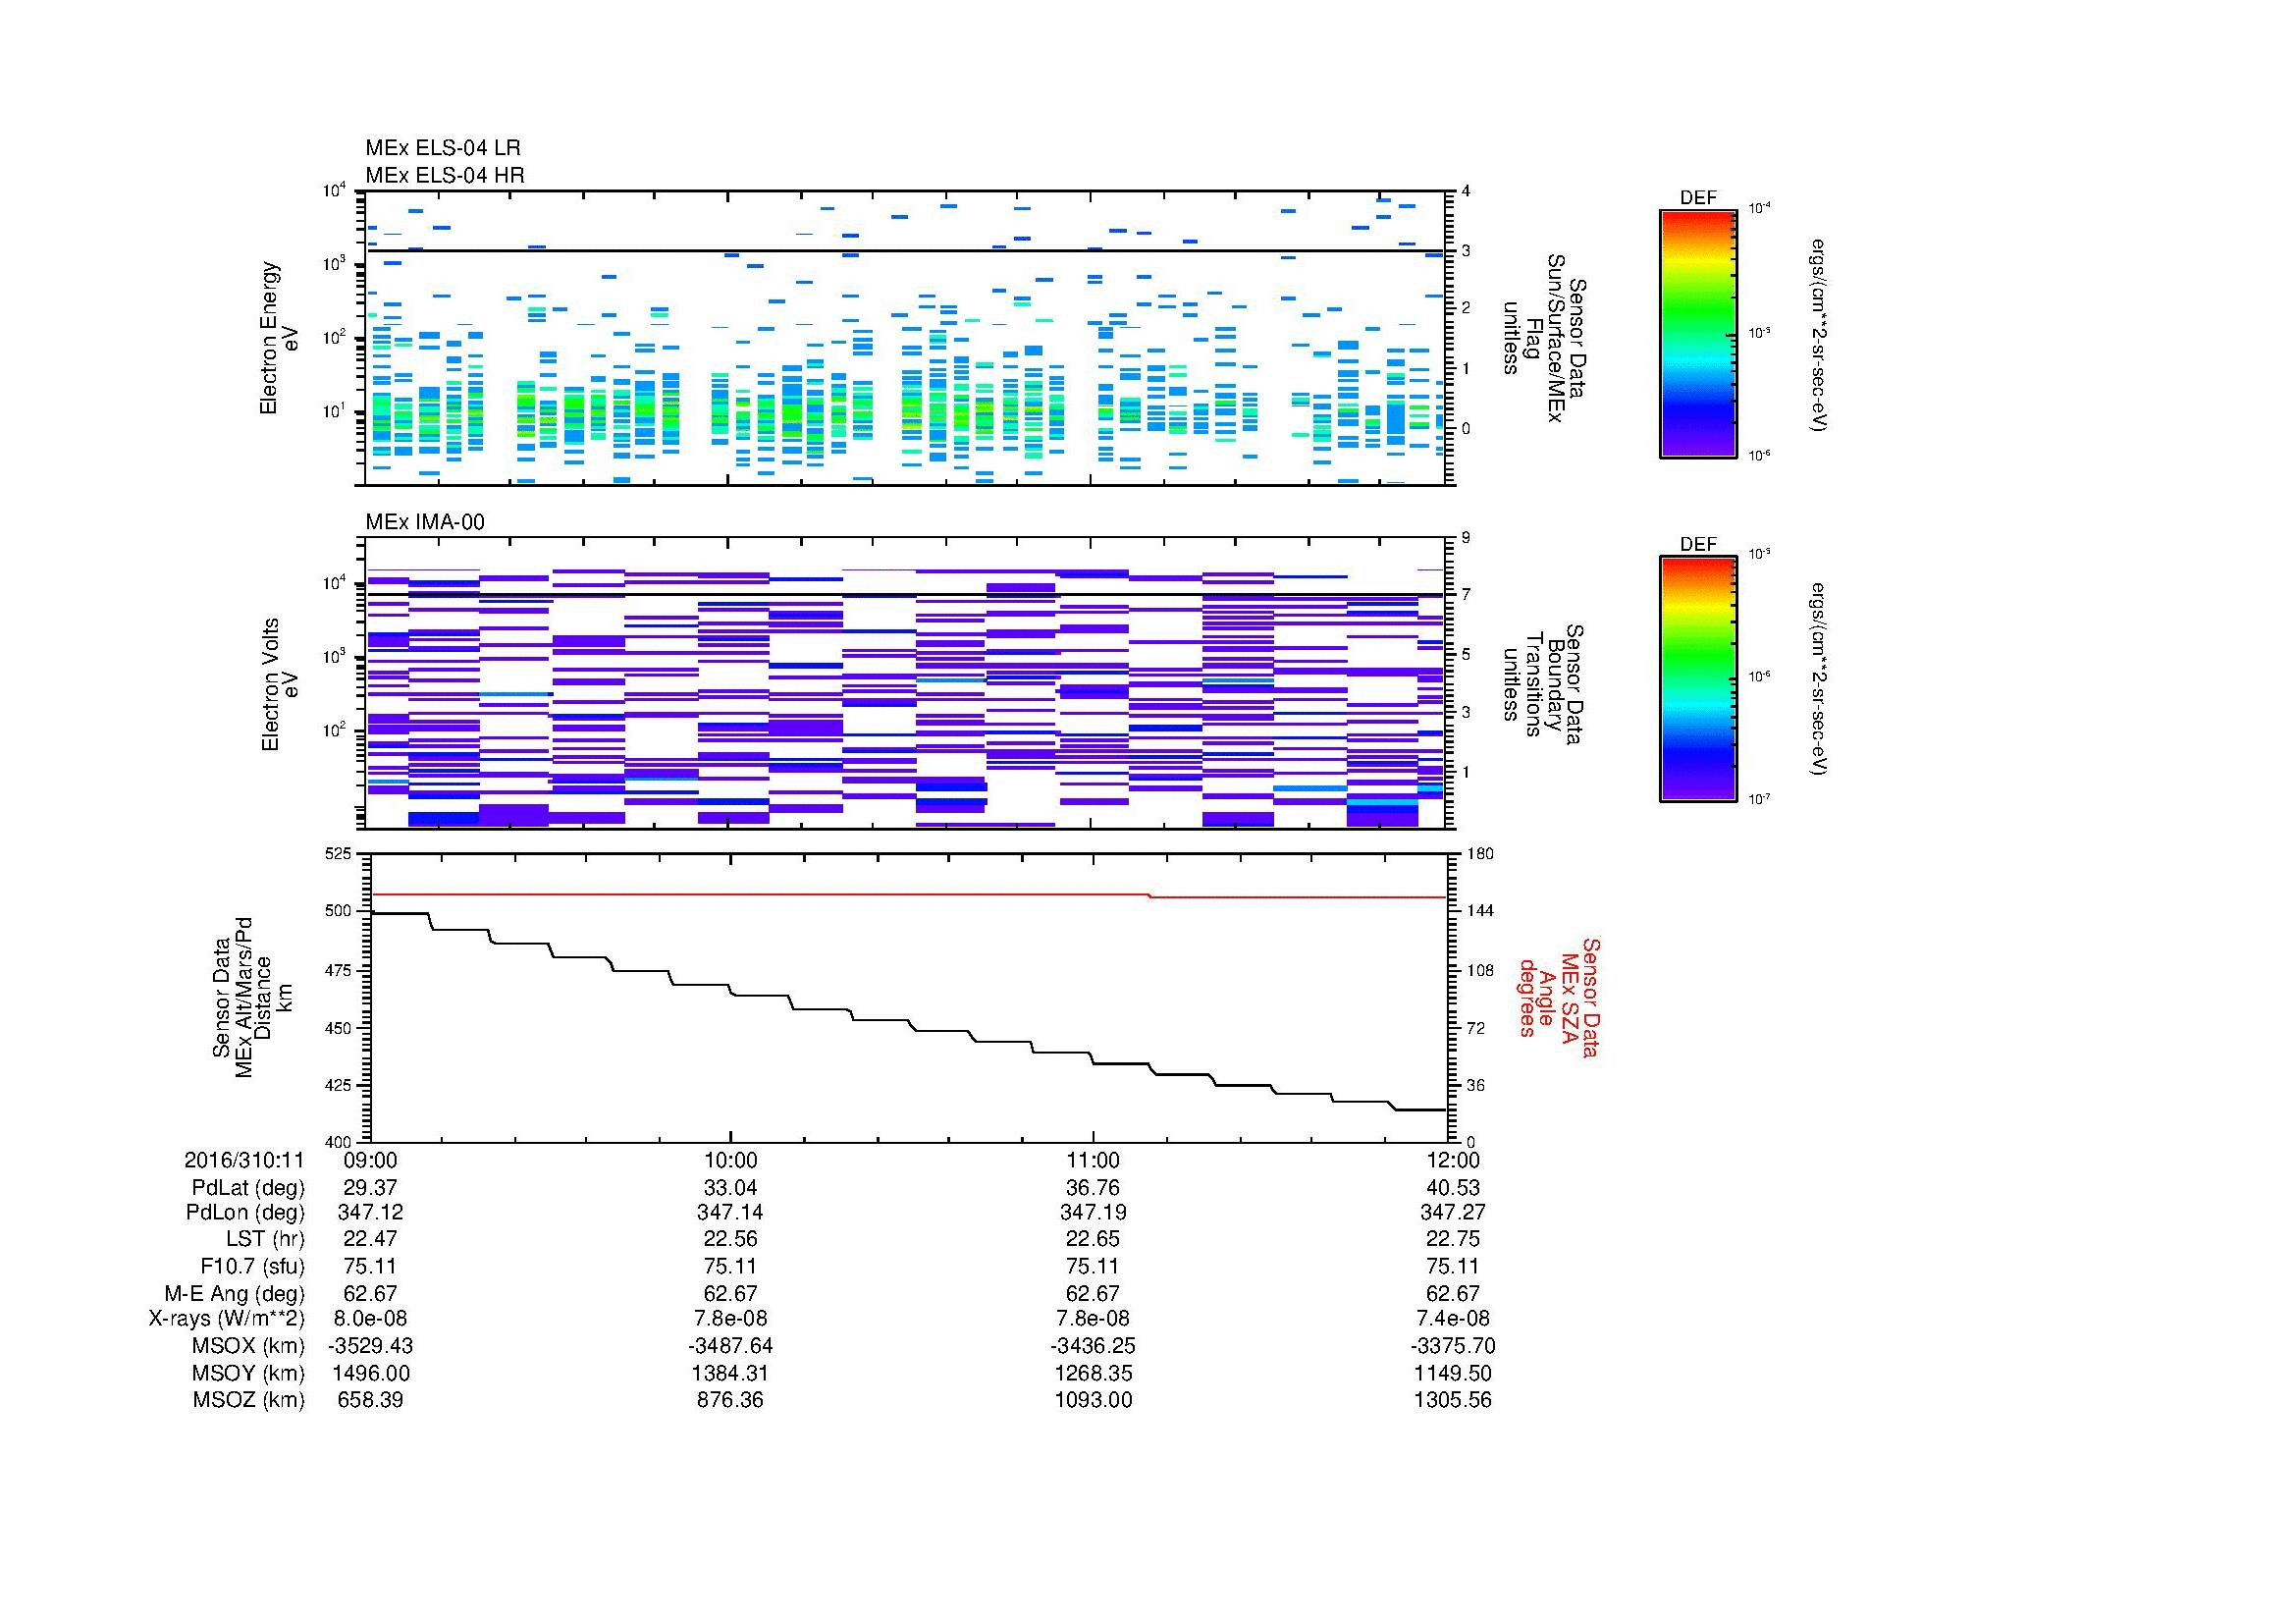Click the top DEF color bar
The width and height of the screenshot is (2296, 1623).
1697,334
